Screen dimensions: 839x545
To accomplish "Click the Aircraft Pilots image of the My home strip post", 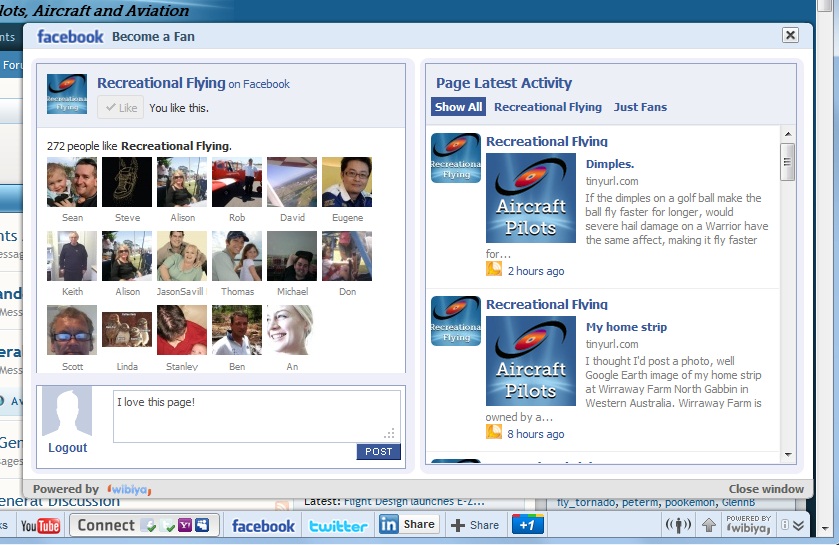I will (x=531, y=361).
